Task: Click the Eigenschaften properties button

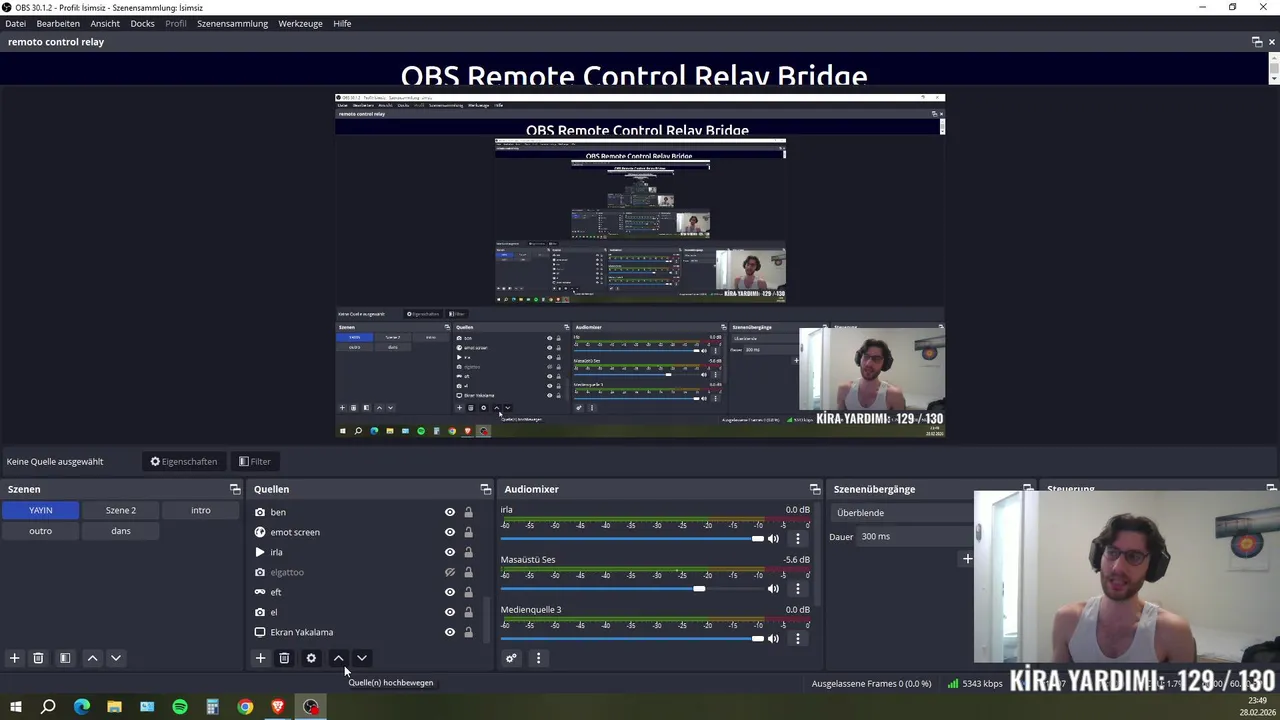Action: (184, 462)
